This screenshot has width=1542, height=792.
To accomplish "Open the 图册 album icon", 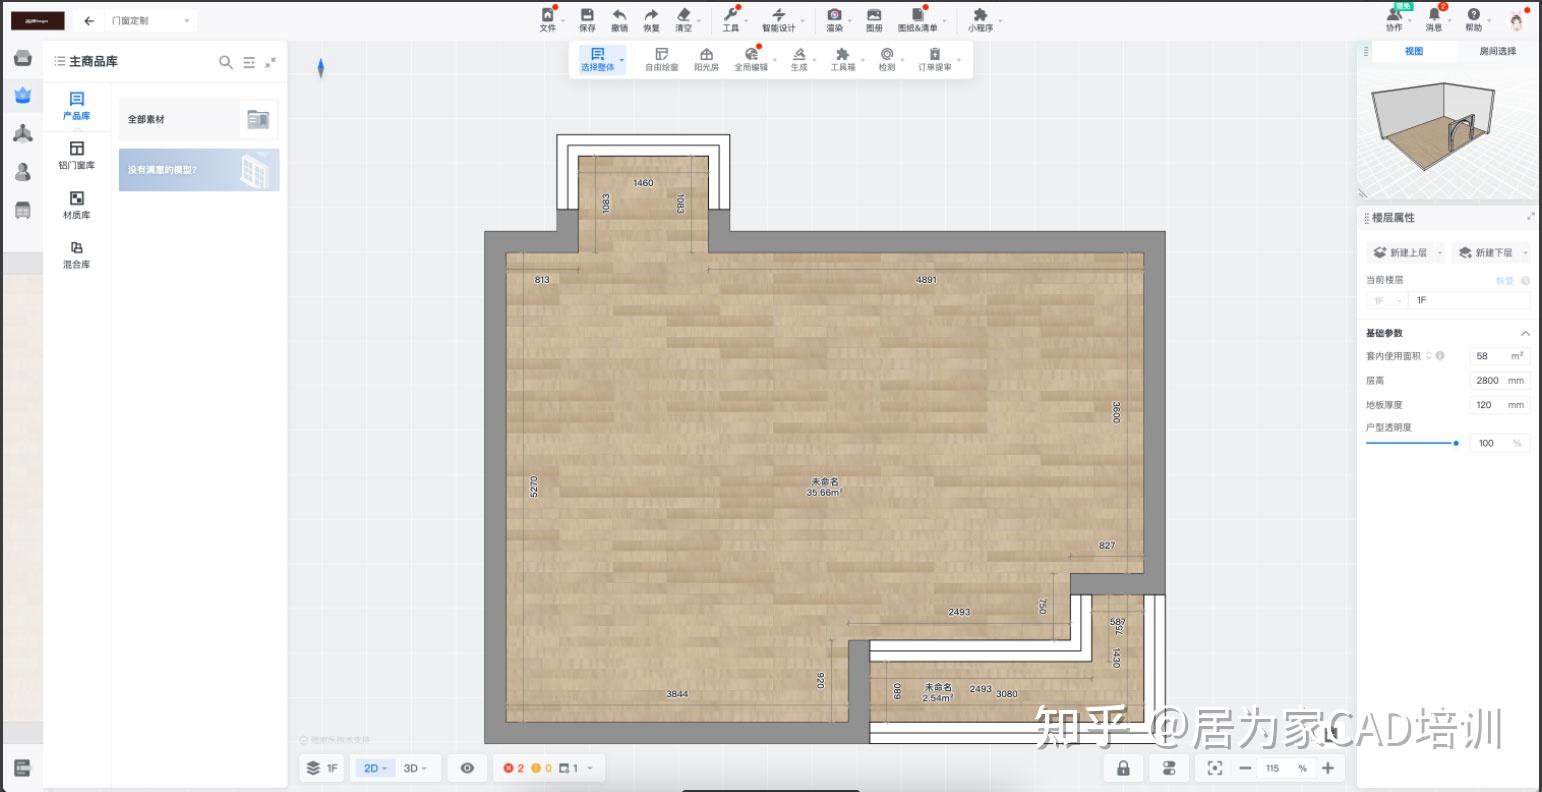I will 874,15.
